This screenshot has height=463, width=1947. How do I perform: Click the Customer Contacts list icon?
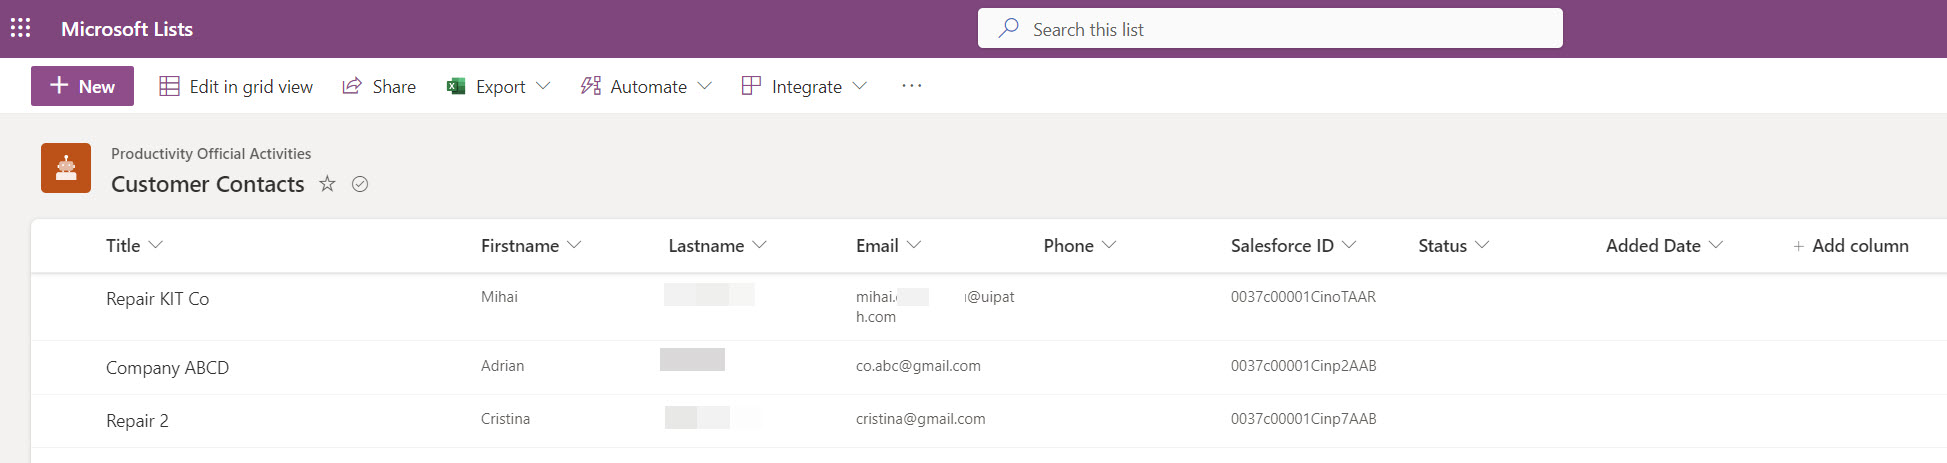click(x=66, y=168)
